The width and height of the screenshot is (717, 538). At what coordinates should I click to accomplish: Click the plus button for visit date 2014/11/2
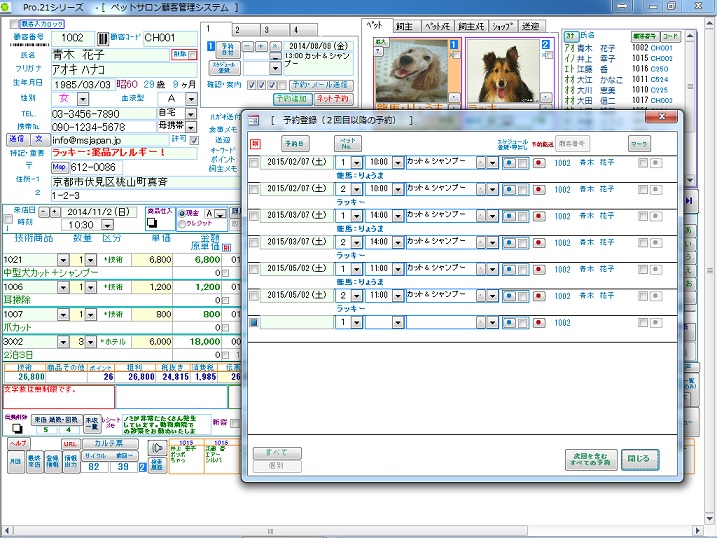(x=54, y=212)
